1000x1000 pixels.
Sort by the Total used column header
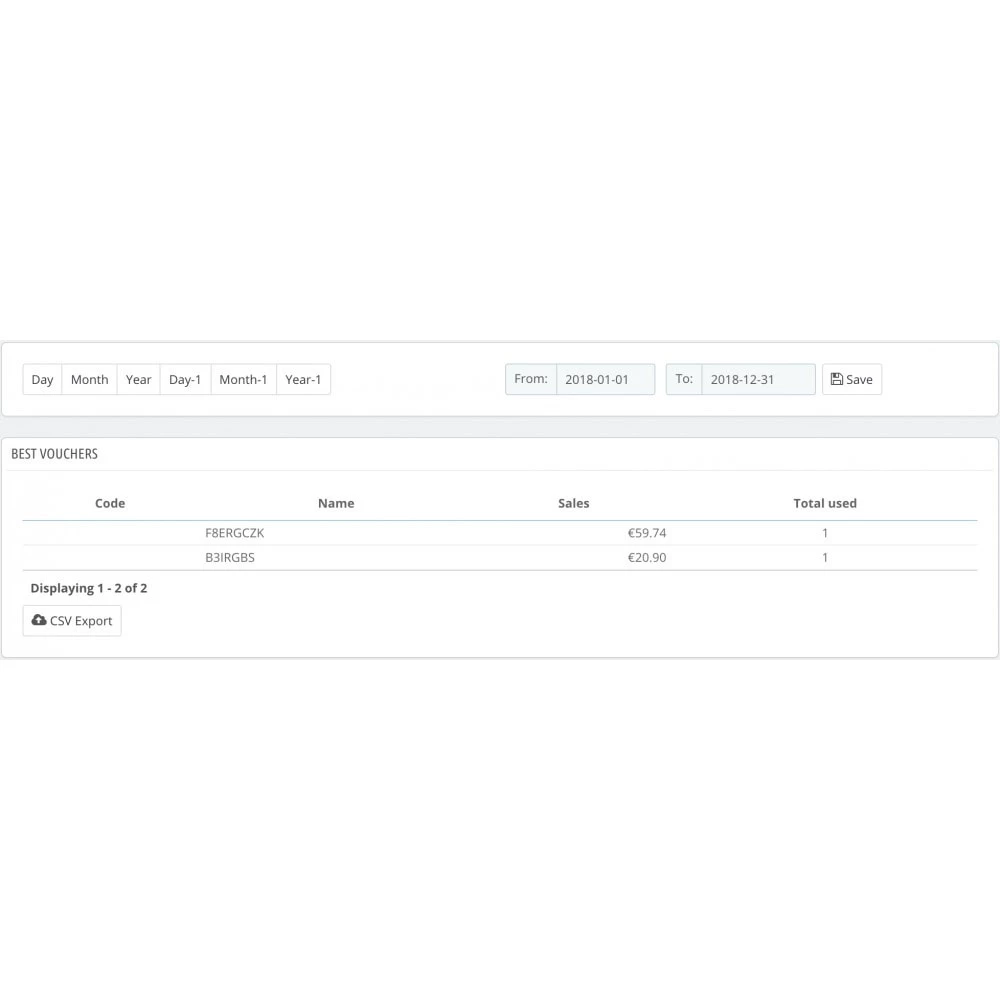coord(825,503)
